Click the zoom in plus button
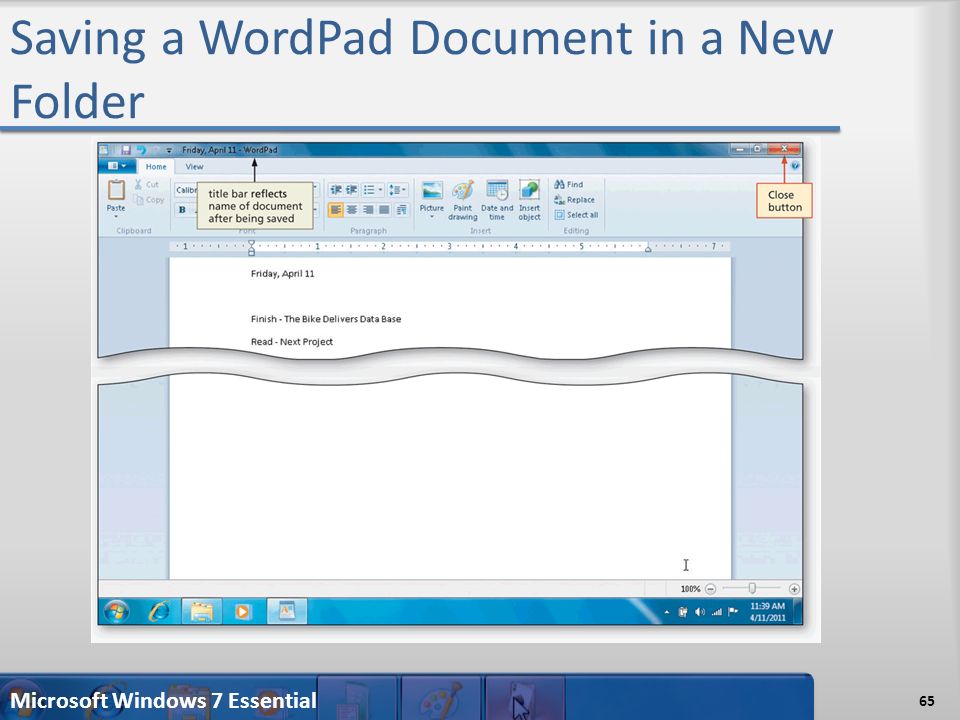Screen dimensions: 960x720 pyautogui.click(x=794, y=589)
